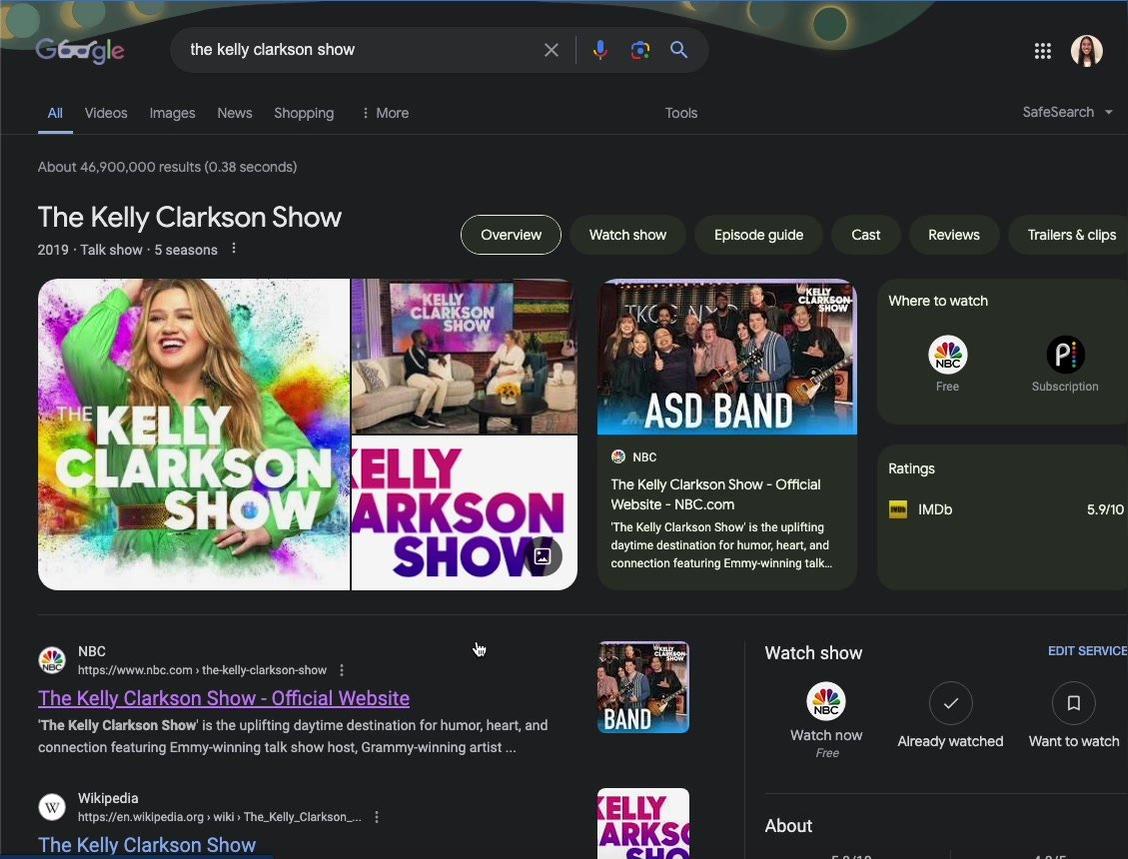Expand the SafeSearch dropdown
The width and height of the screenshot is (1128, 859).
pyautogui.click(x=1068, y=112)
